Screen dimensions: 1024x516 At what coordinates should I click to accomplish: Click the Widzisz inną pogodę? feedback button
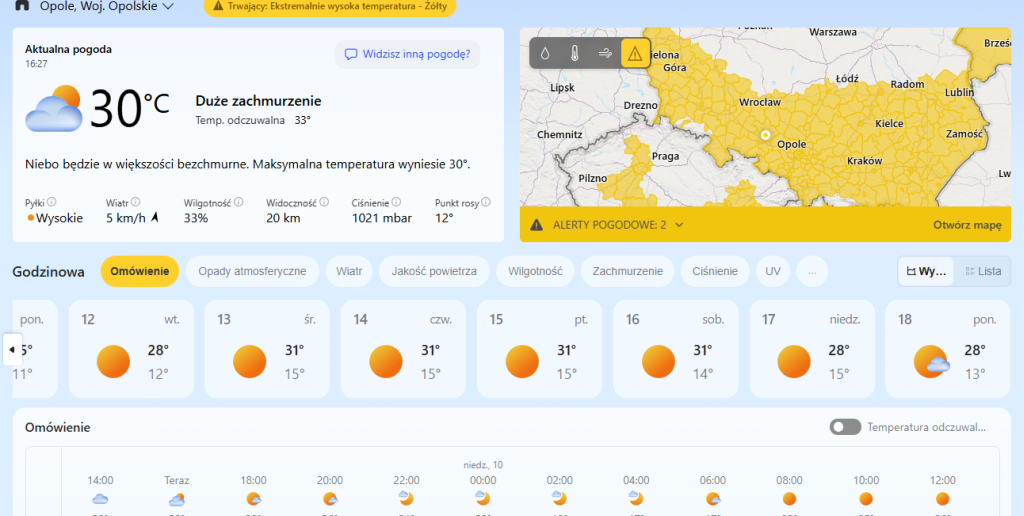(x=408, y=54)
